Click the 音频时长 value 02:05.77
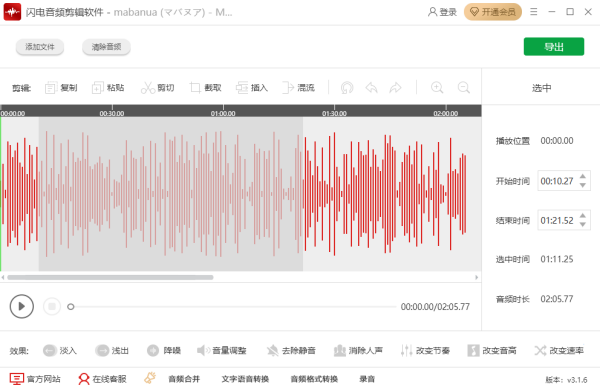This screenshot has width=600, height=388. [557, 299]
